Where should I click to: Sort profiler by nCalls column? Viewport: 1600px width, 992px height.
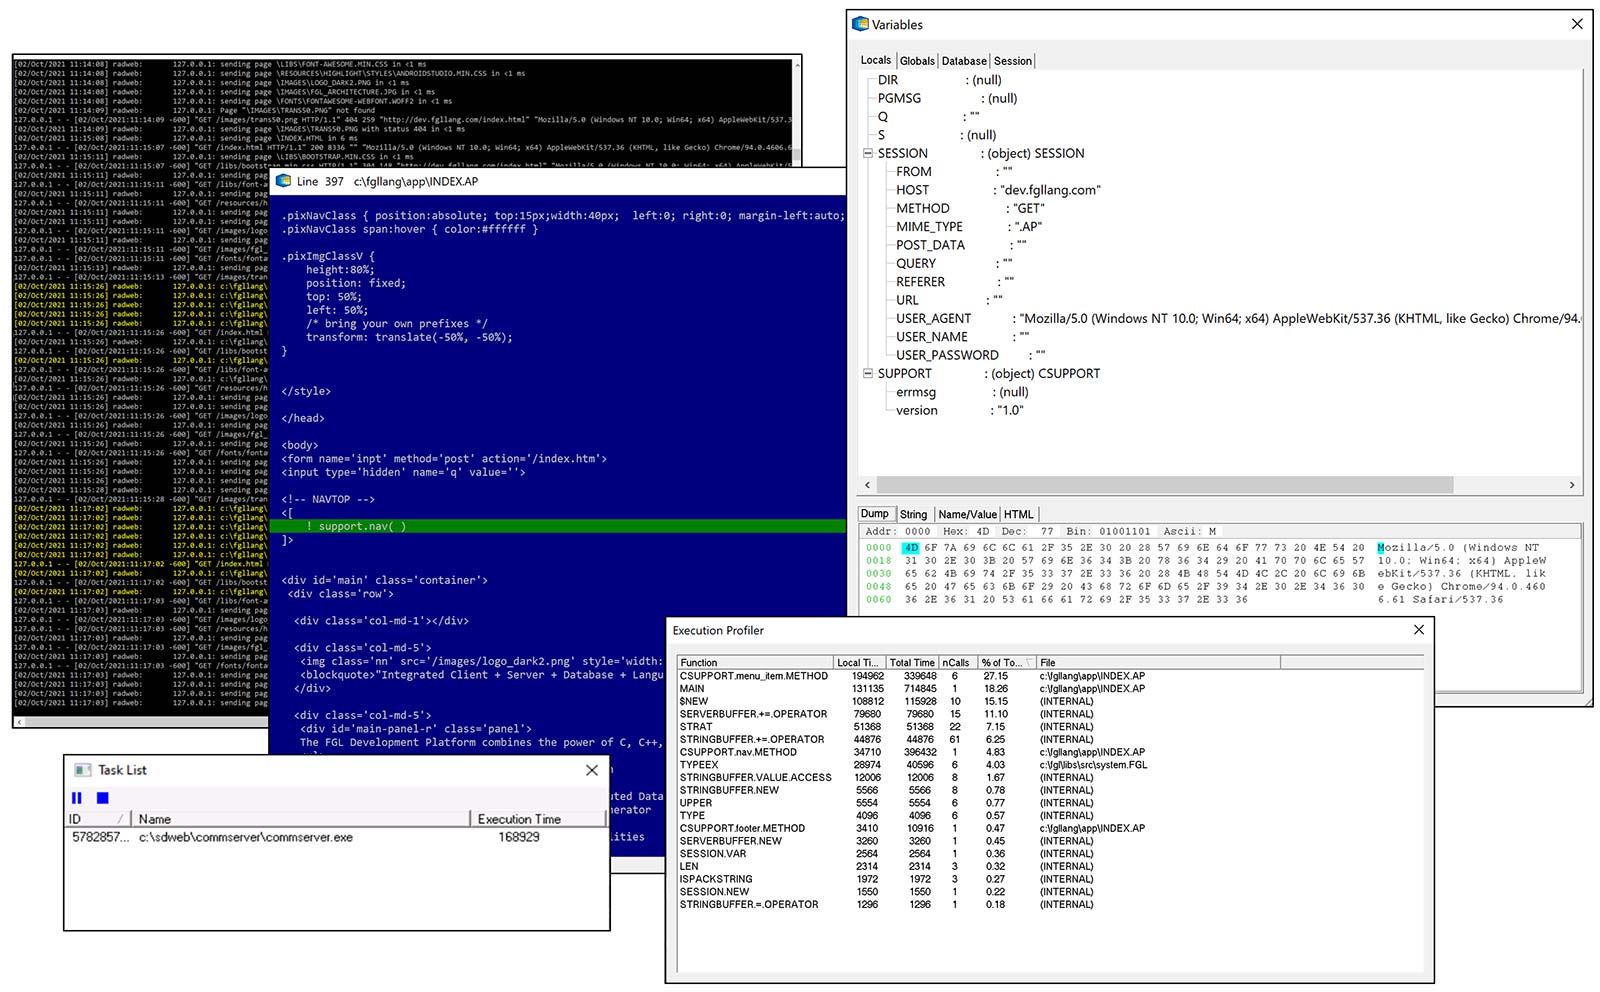coord(958,662)
